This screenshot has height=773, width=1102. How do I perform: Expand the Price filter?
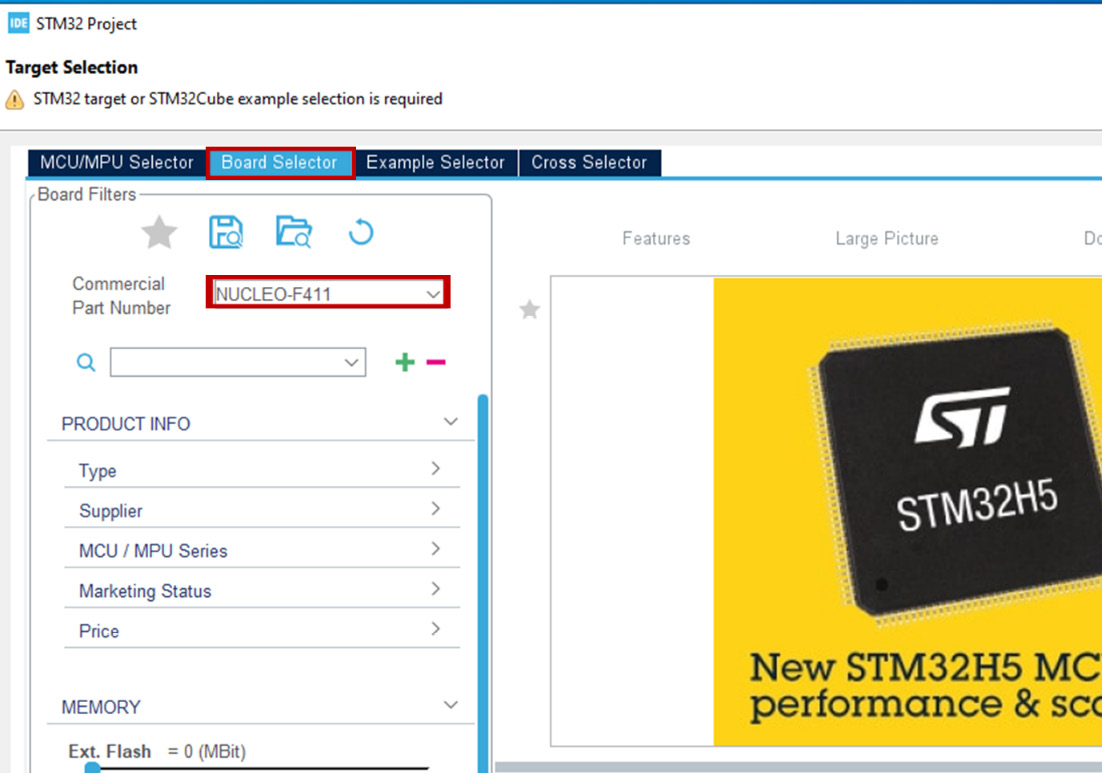[436, 628]
